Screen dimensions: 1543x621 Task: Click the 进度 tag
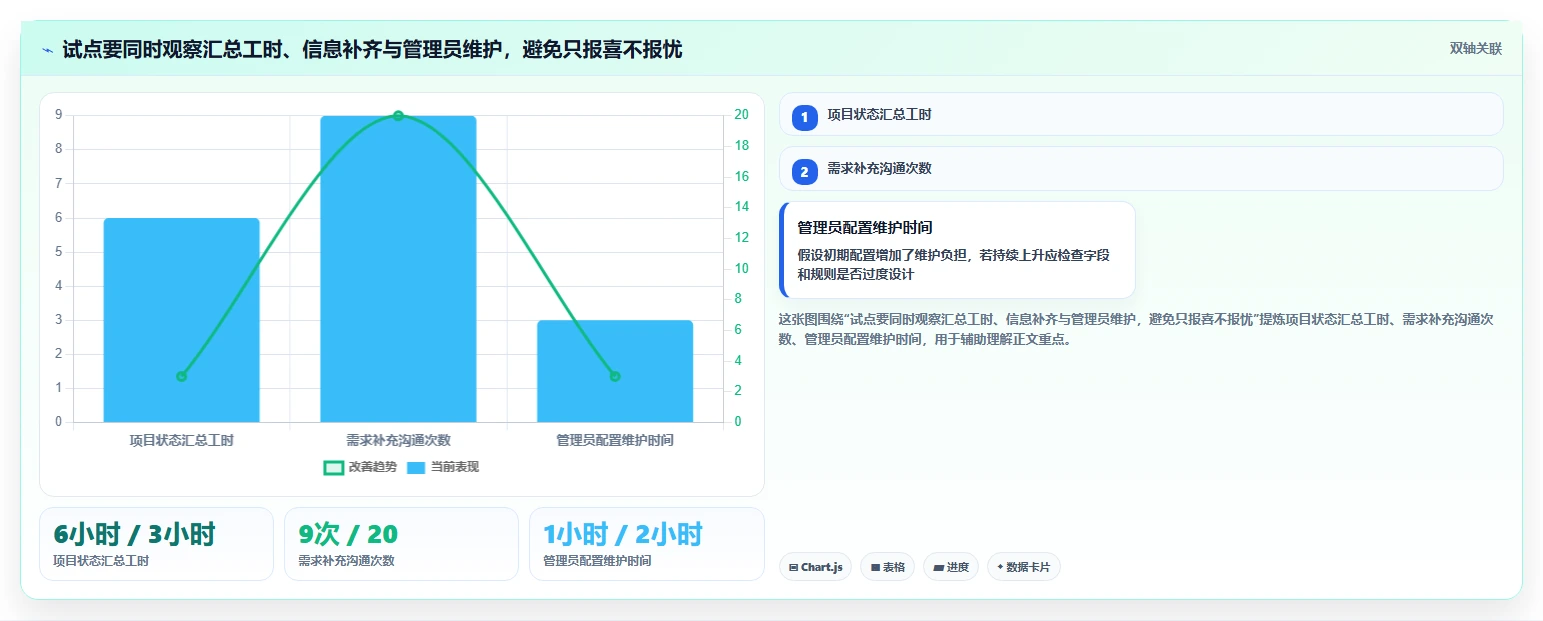951,567
